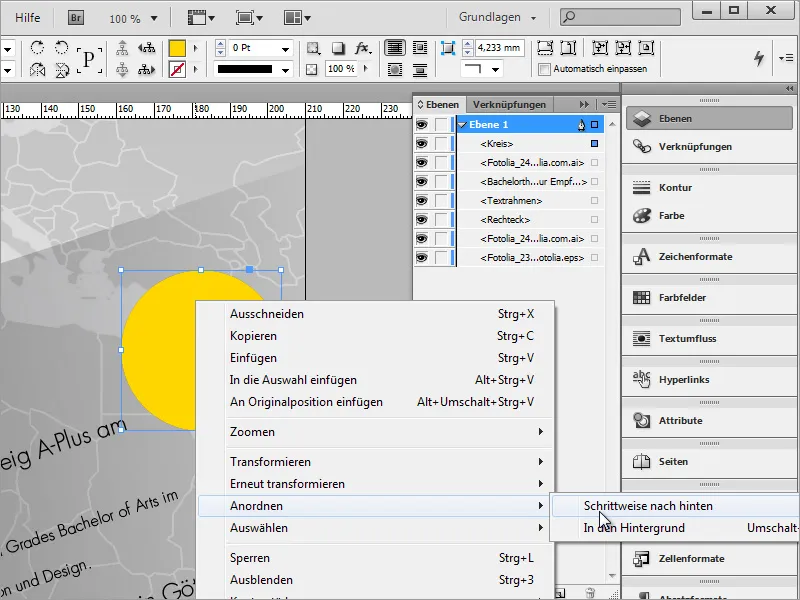
Task: Open the 100 % zoom dropdown
Action: [154, 19]
